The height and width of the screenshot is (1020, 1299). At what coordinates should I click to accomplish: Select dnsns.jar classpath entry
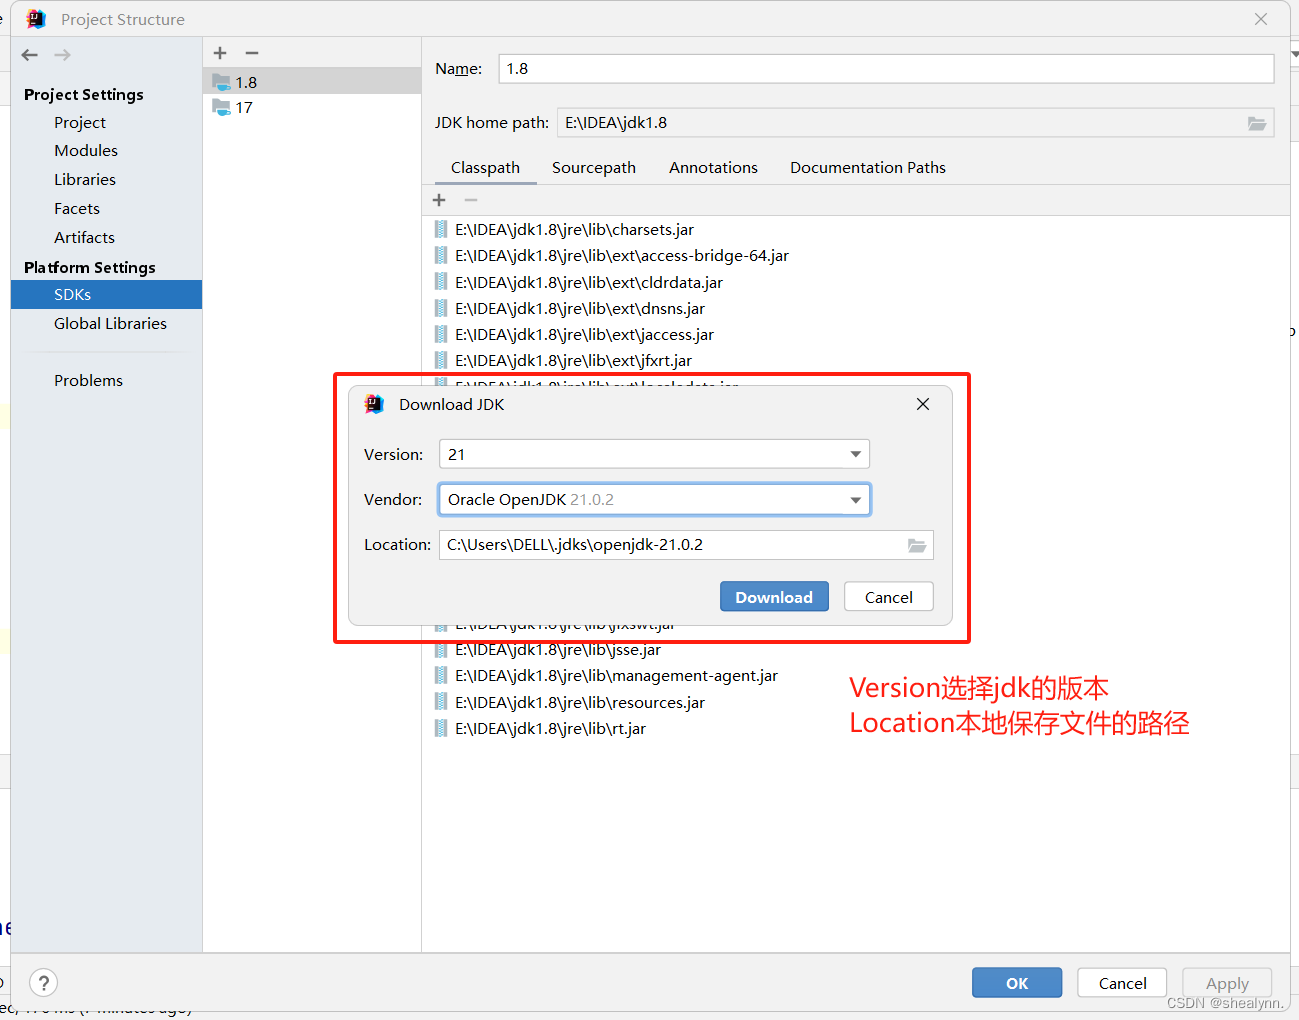pos(580,309)
